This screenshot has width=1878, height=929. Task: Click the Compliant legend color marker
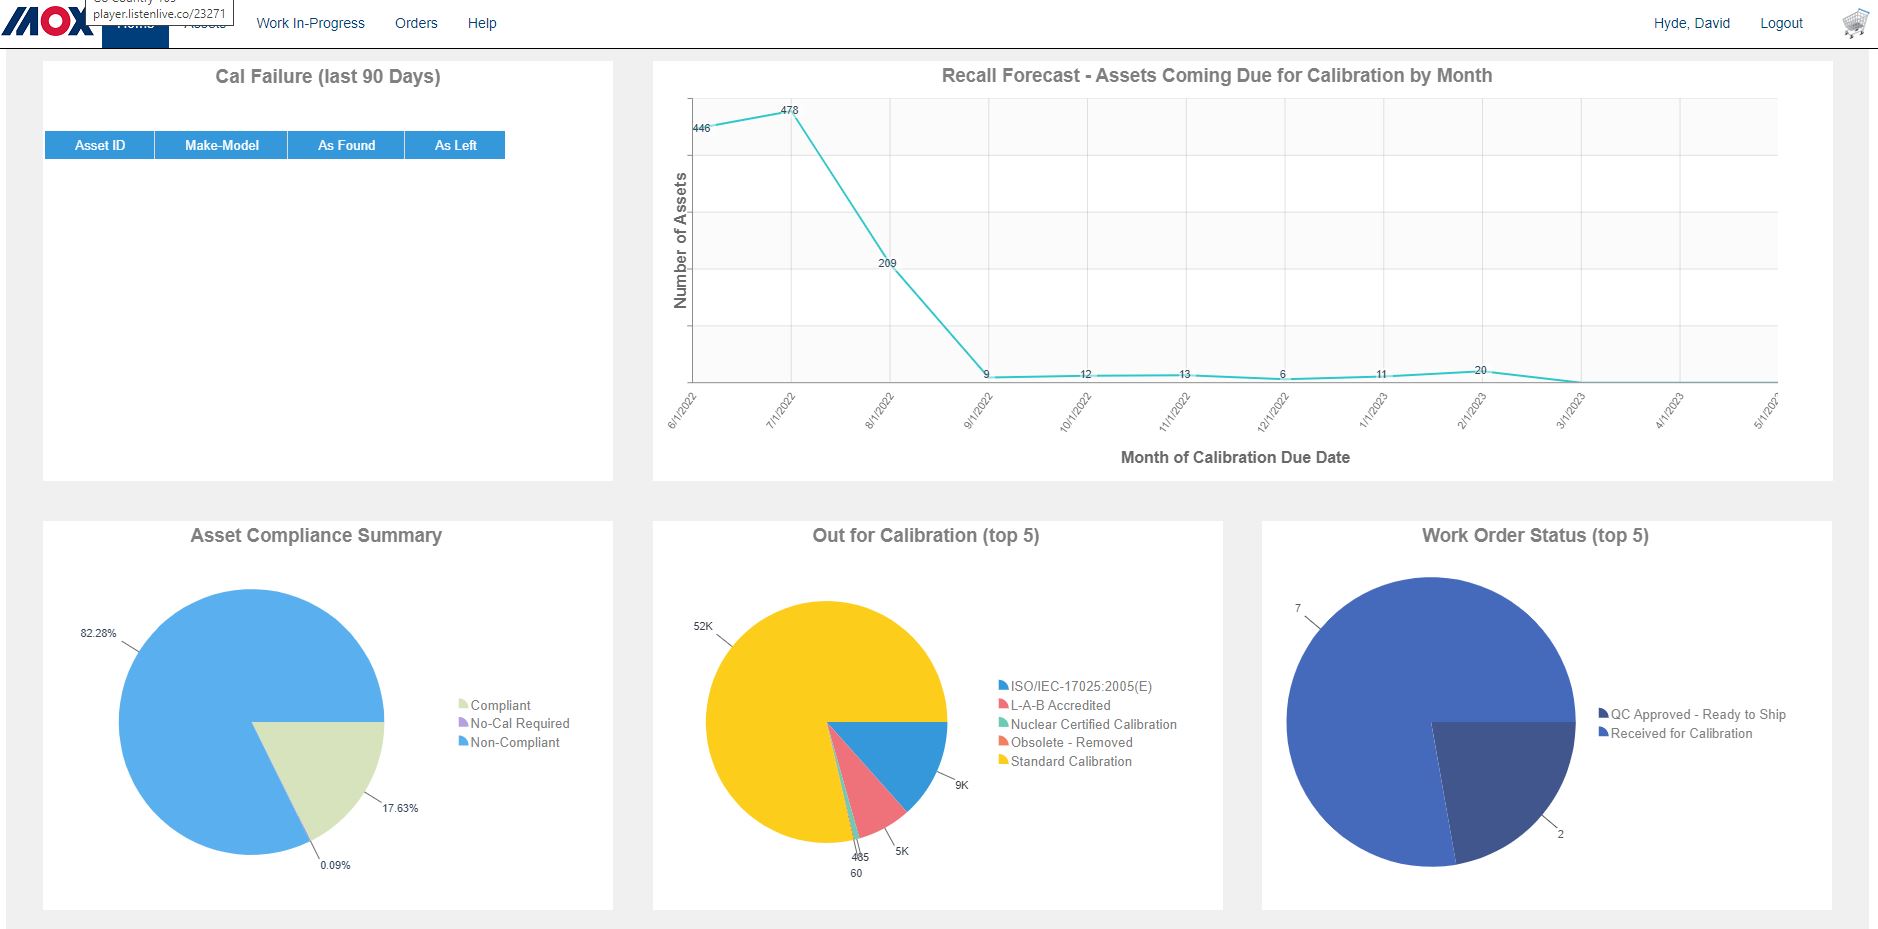[x=463, y=704]
